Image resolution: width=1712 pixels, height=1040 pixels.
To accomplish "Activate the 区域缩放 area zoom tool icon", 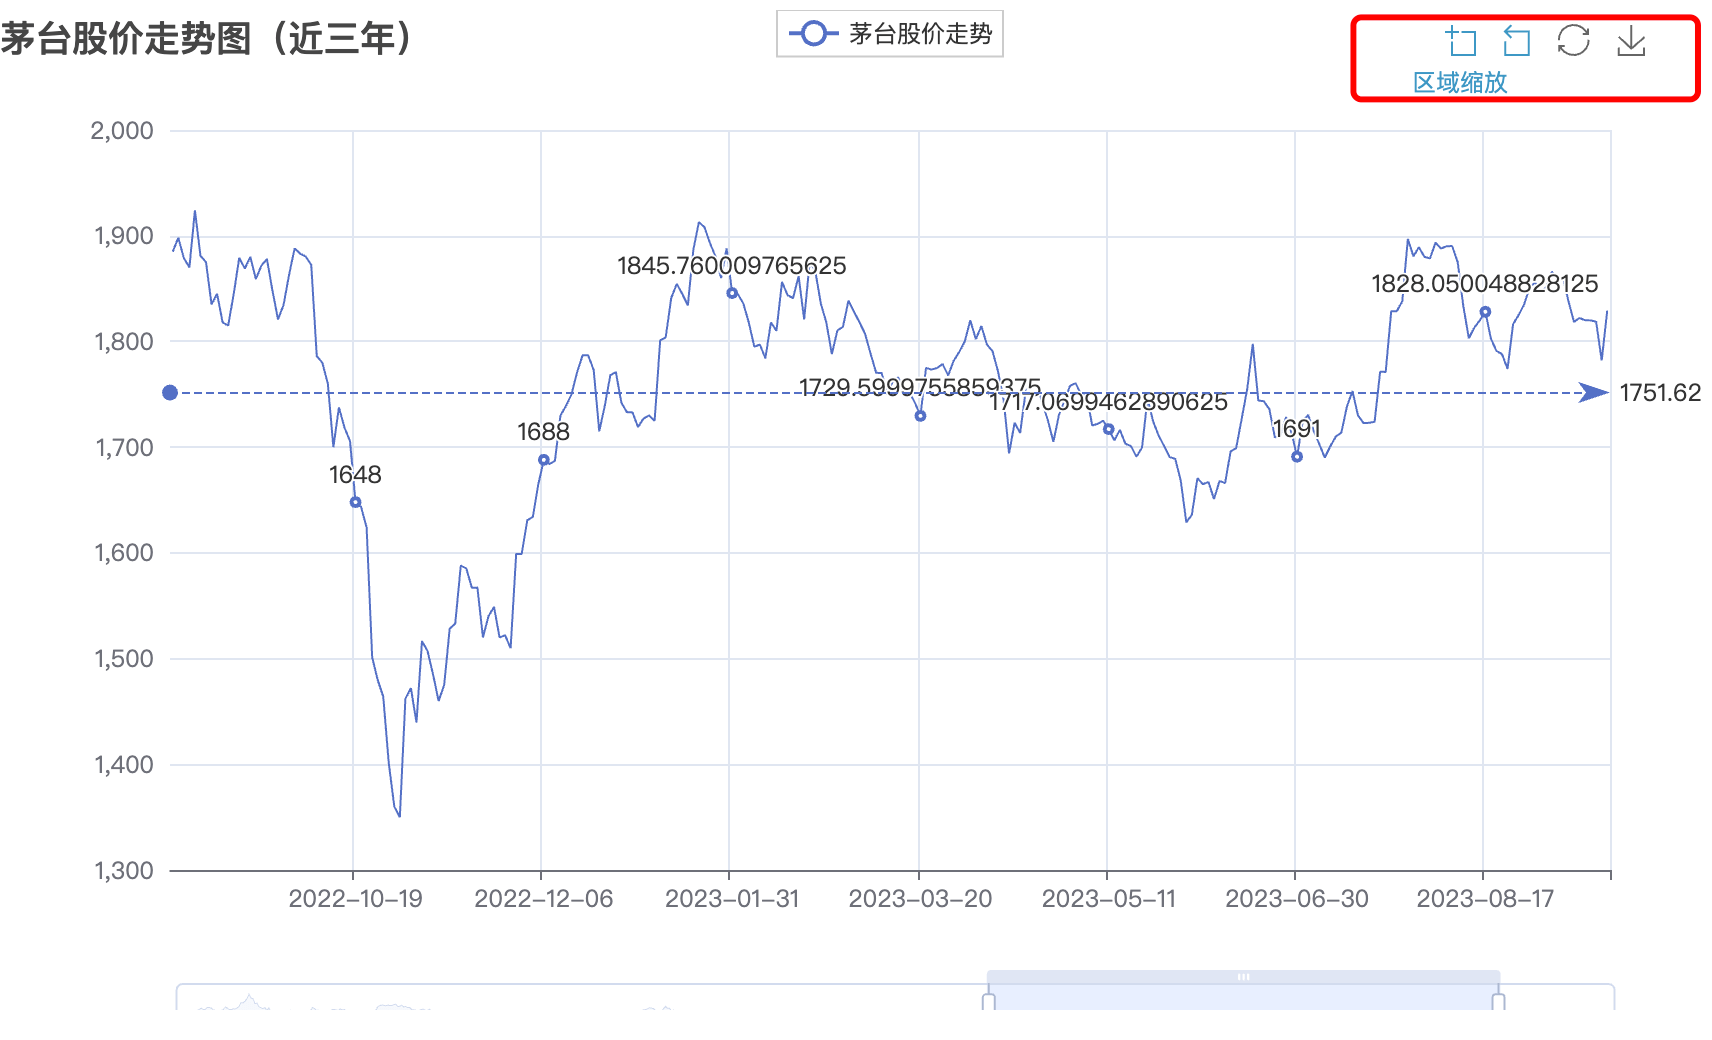I will click(x=1461, y=41).
